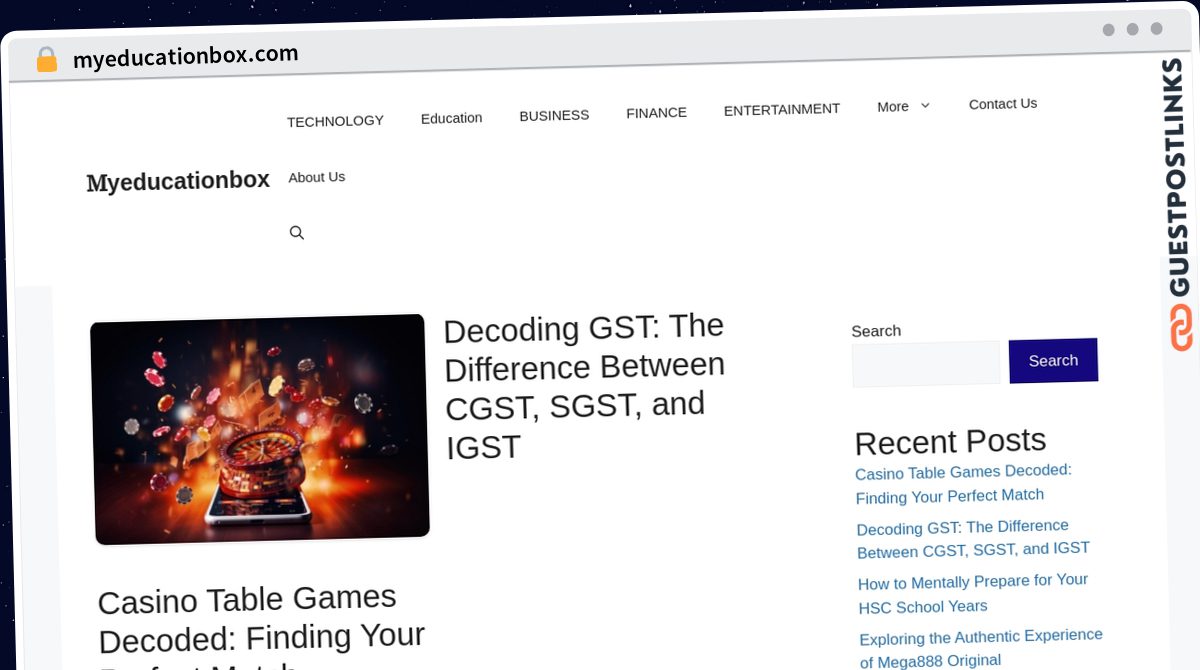The height and width of the screenshot is (670, 1200).
Task: Expand the More menu chevron
Action: [925, 105]
